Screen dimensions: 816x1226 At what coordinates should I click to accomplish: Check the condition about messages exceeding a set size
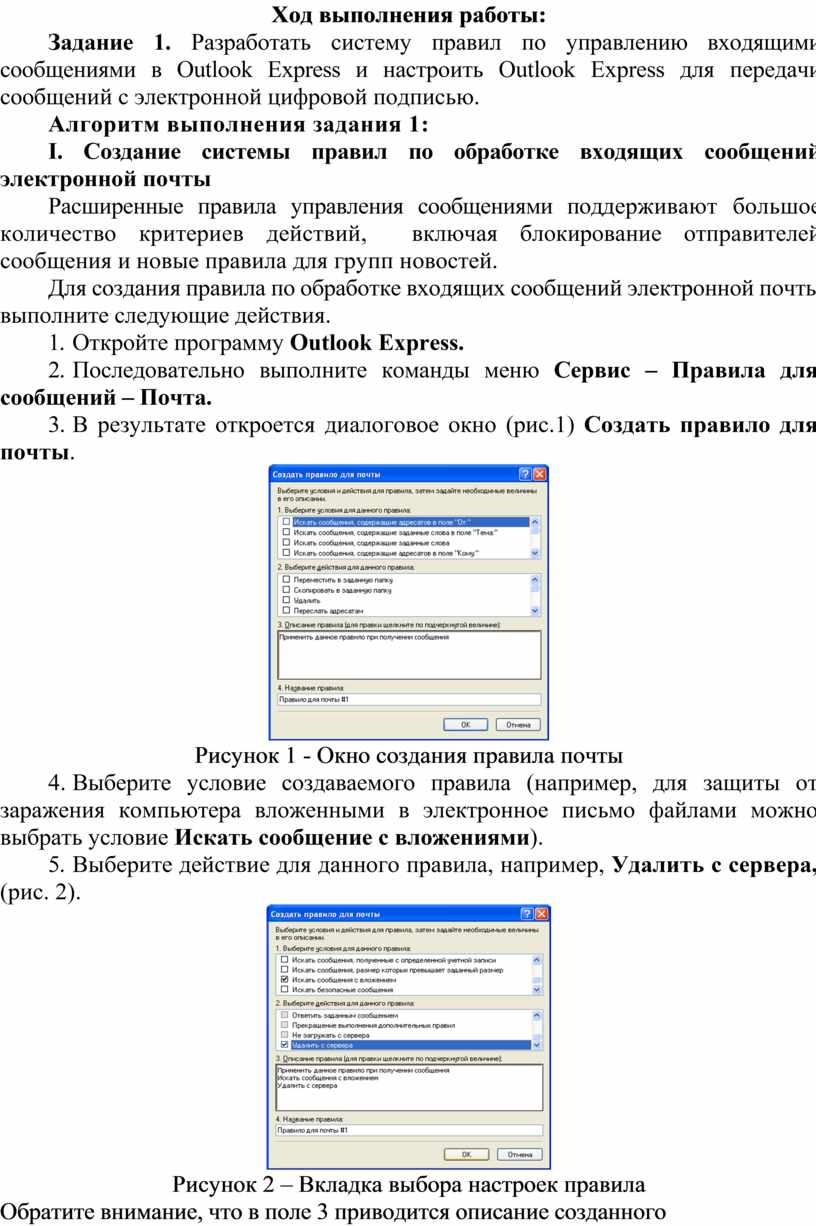(285, 970)
